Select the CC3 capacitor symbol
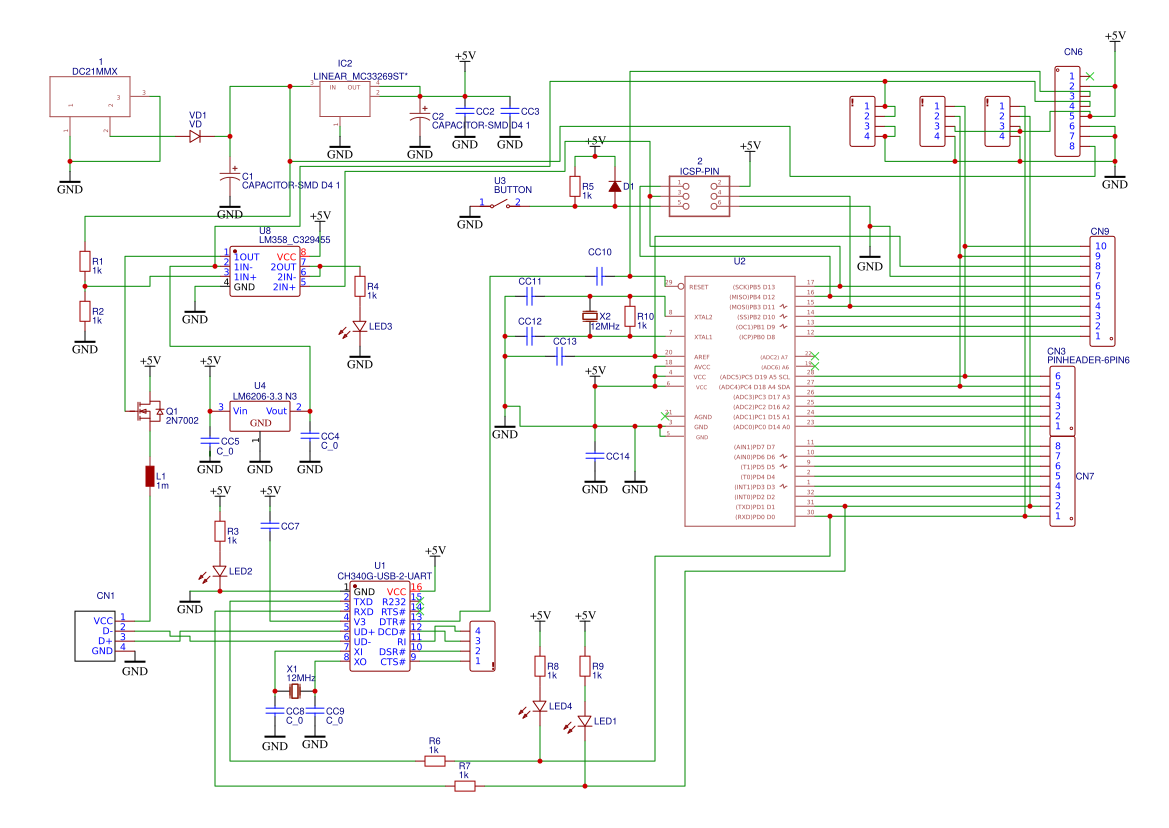 point(510,112)
